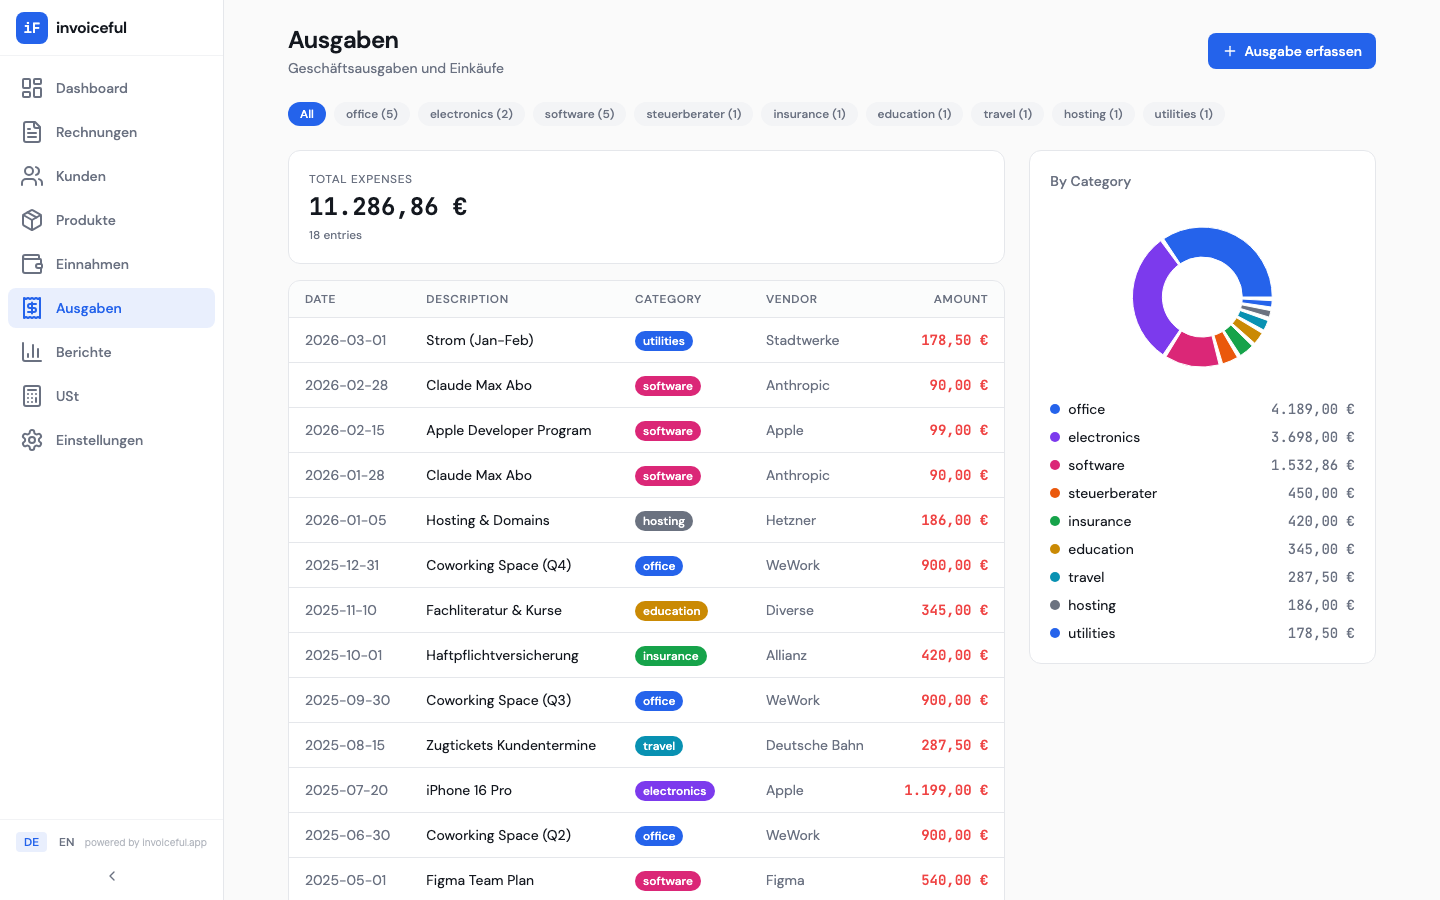Open the Berichte chart icon

(x=32, y=352)
